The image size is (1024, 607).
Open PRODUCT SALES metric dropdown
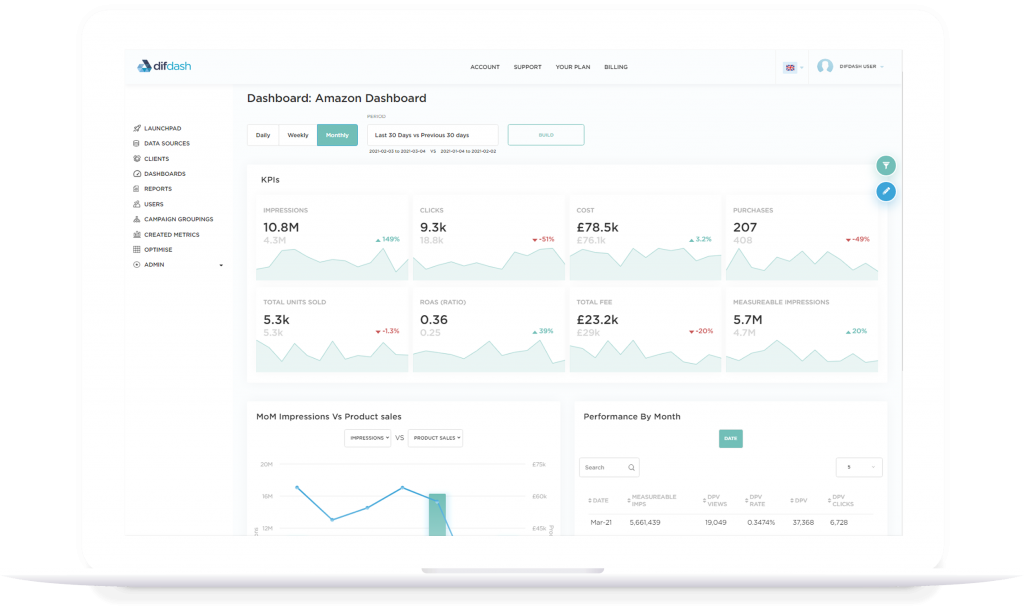(436, 438)
